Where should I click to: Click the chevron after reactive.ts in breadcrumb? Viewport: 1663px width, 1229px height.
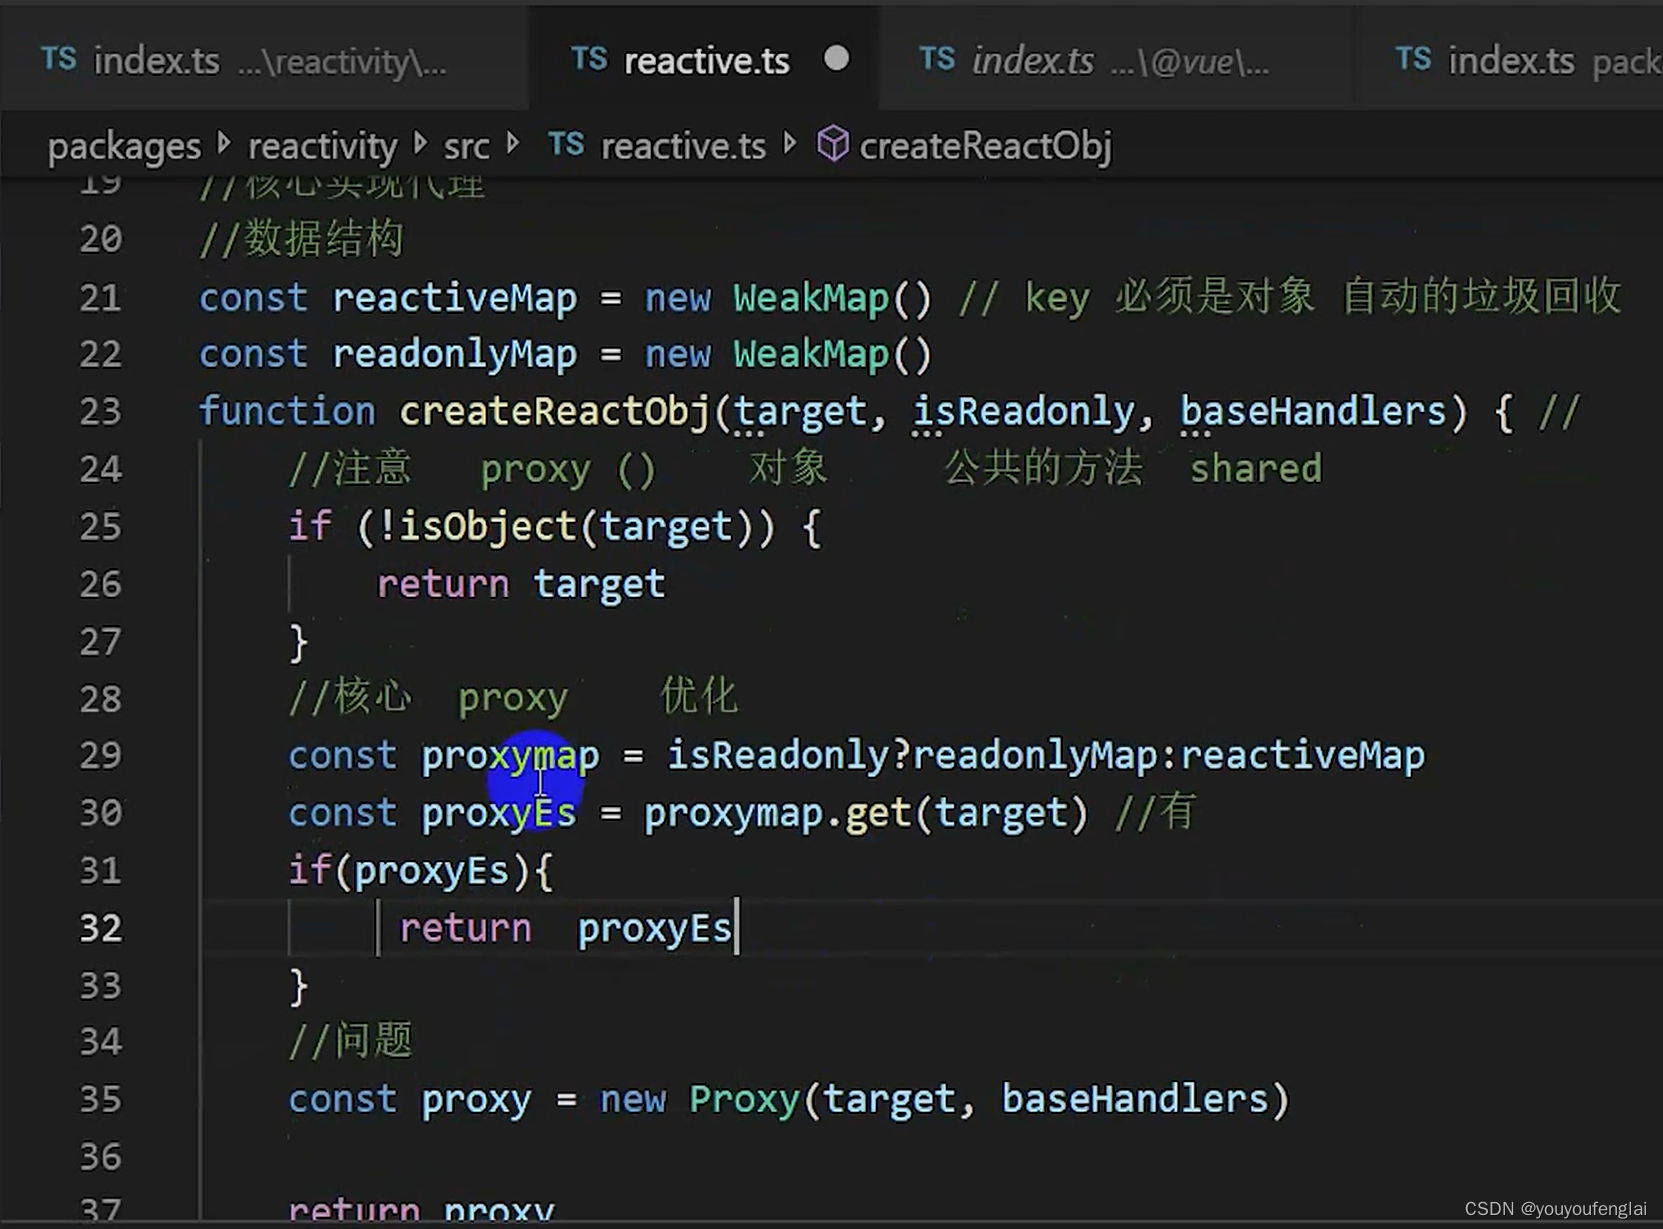(790, 144)
